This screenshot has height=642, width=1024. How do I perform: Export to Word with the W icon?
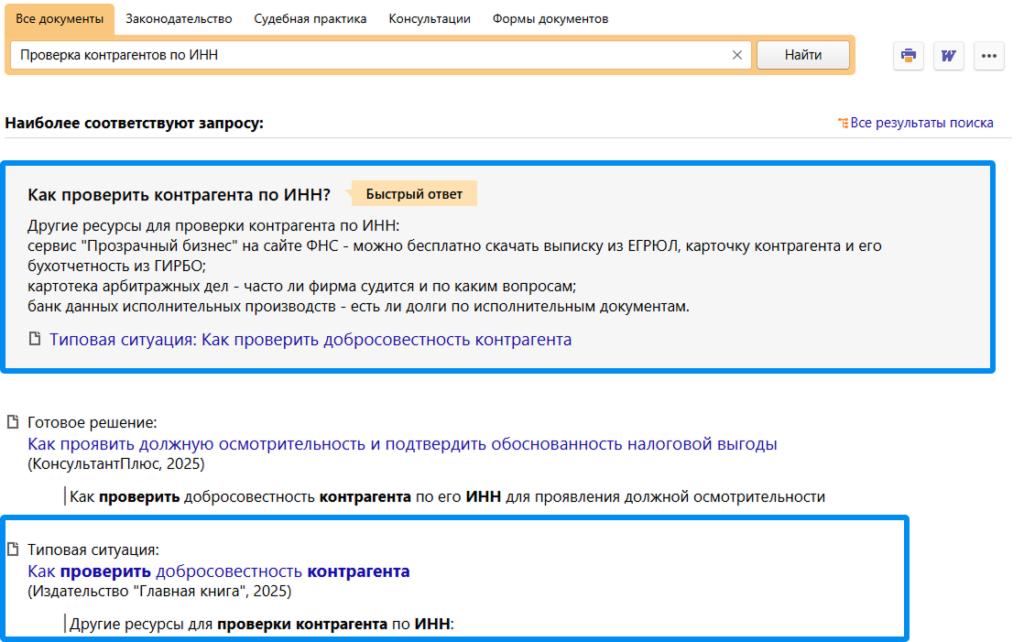(x=948, y=56)
